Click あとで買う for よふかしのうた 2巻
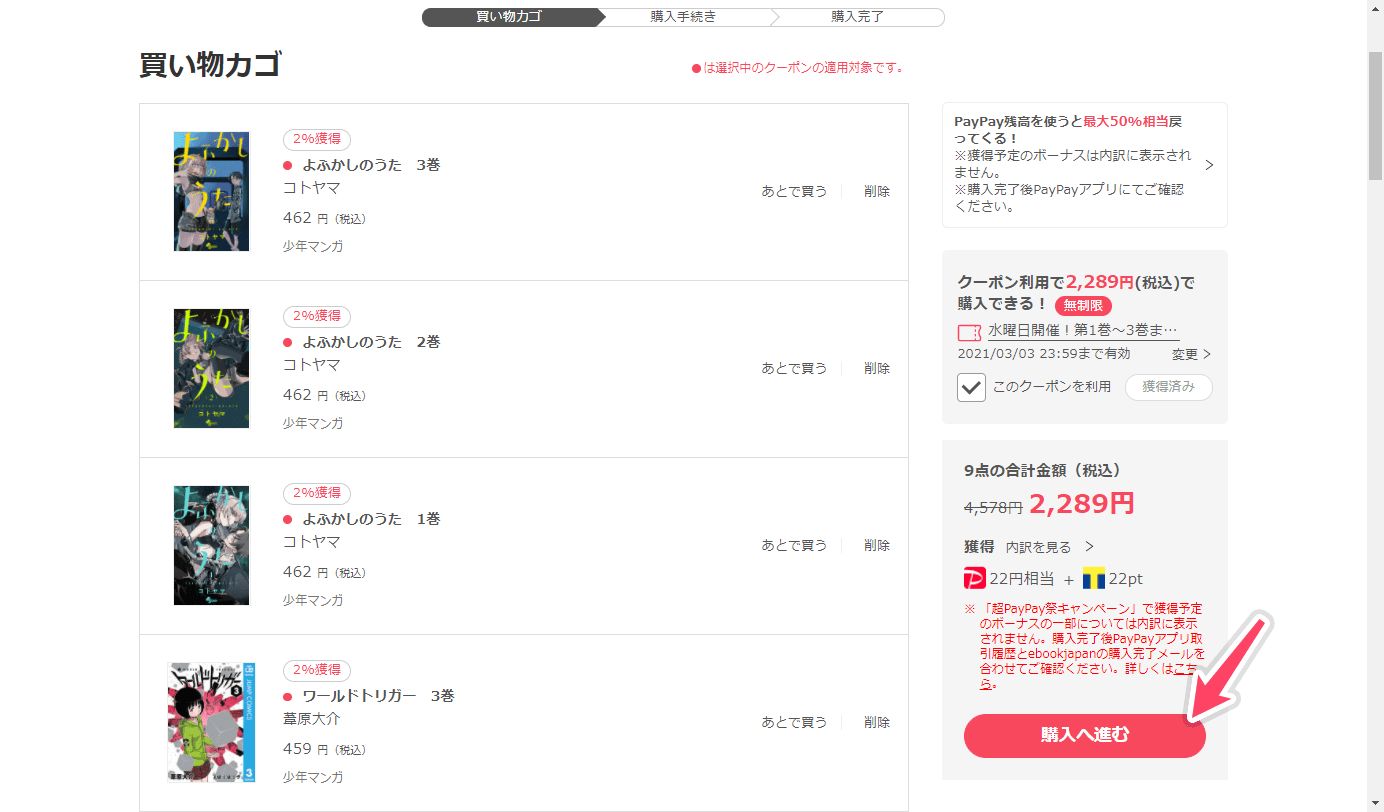The width and height of the screenshot is (1384, 812). (794, 368)
